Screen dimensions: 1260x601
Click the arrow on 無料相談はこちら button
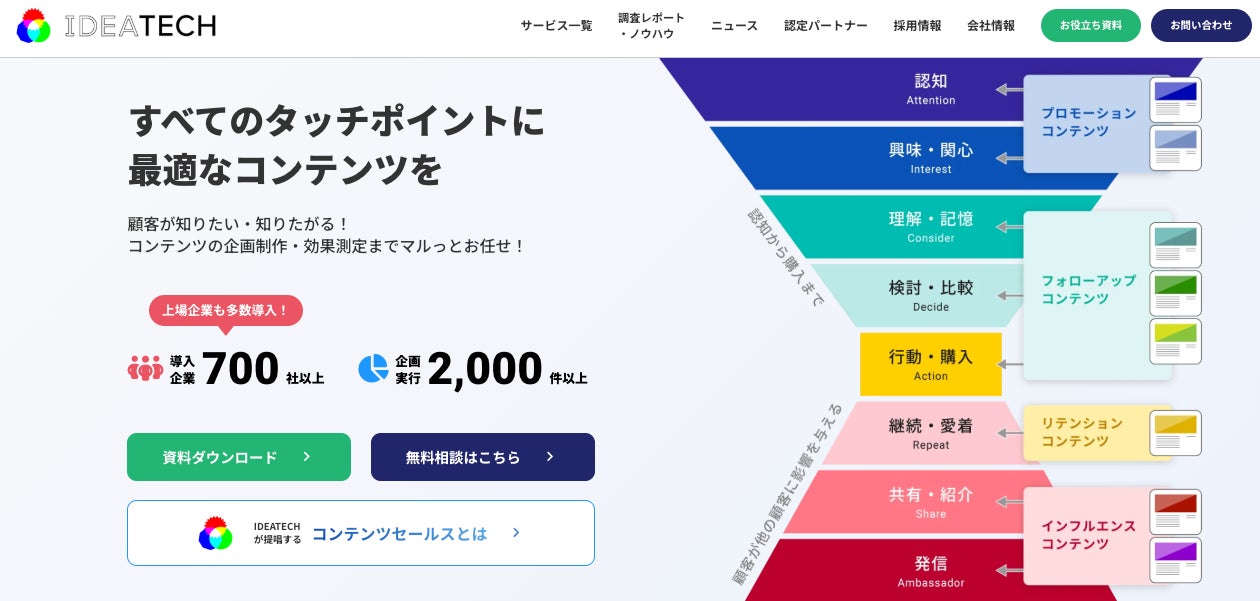click(550, 456)
